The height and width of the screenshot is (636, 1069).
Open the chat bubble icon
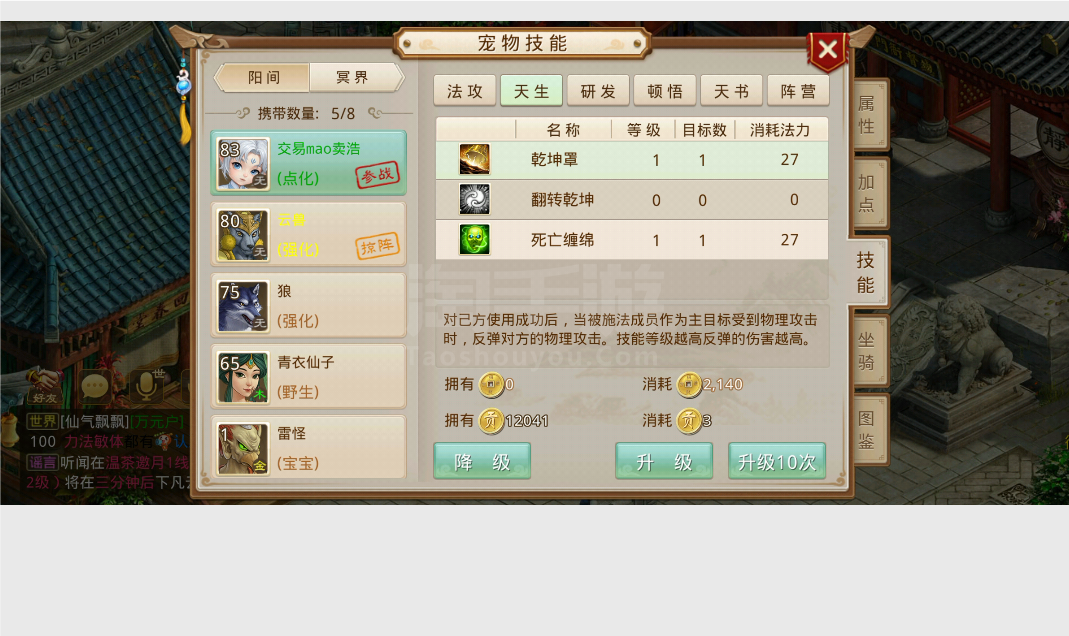pyautogui.click(x=95, y=387)
